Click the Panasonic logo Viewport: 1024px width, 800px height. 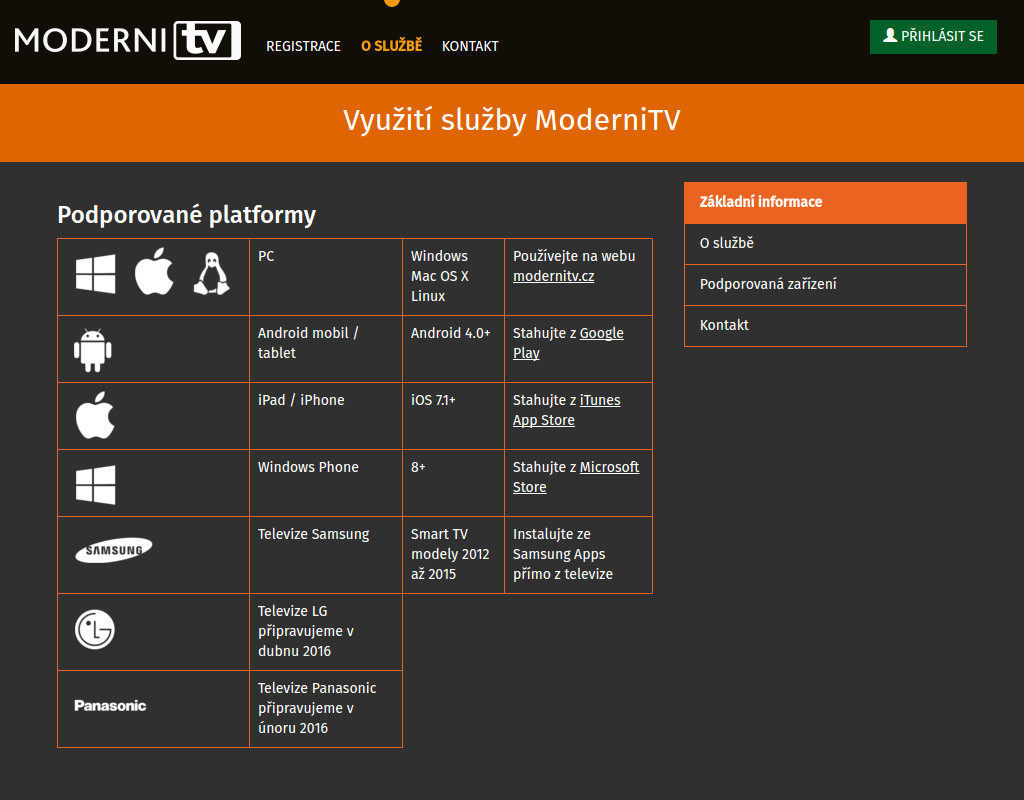110,706
